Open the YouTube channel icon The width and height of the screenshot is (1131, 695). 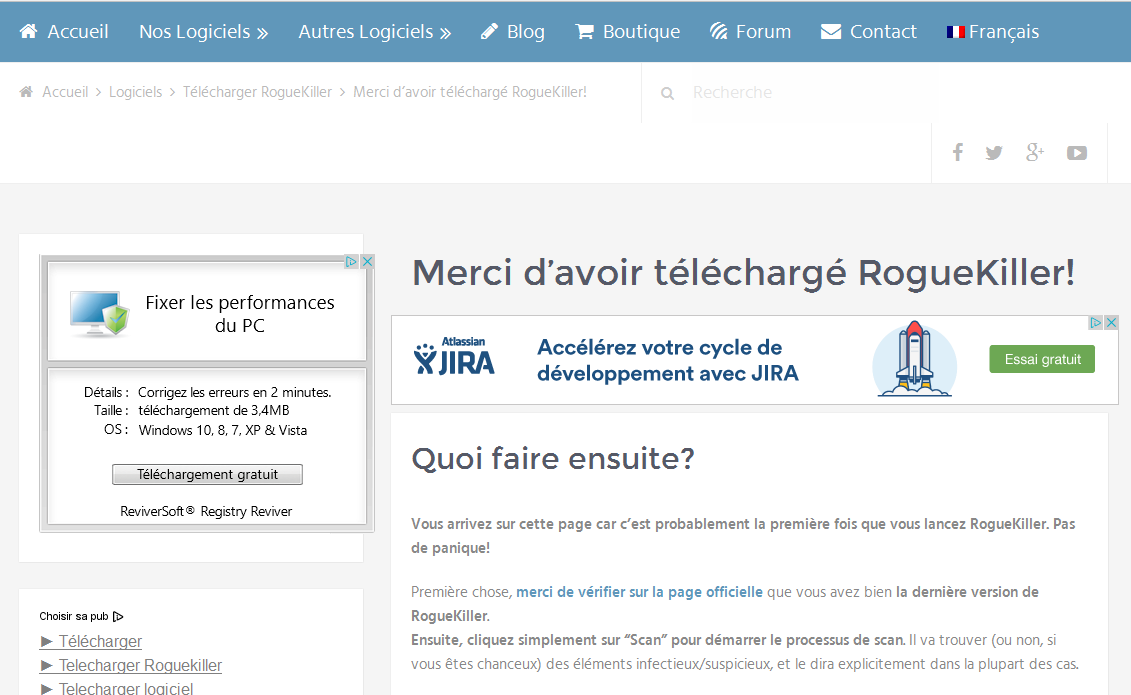click(x=1076, y=153)
